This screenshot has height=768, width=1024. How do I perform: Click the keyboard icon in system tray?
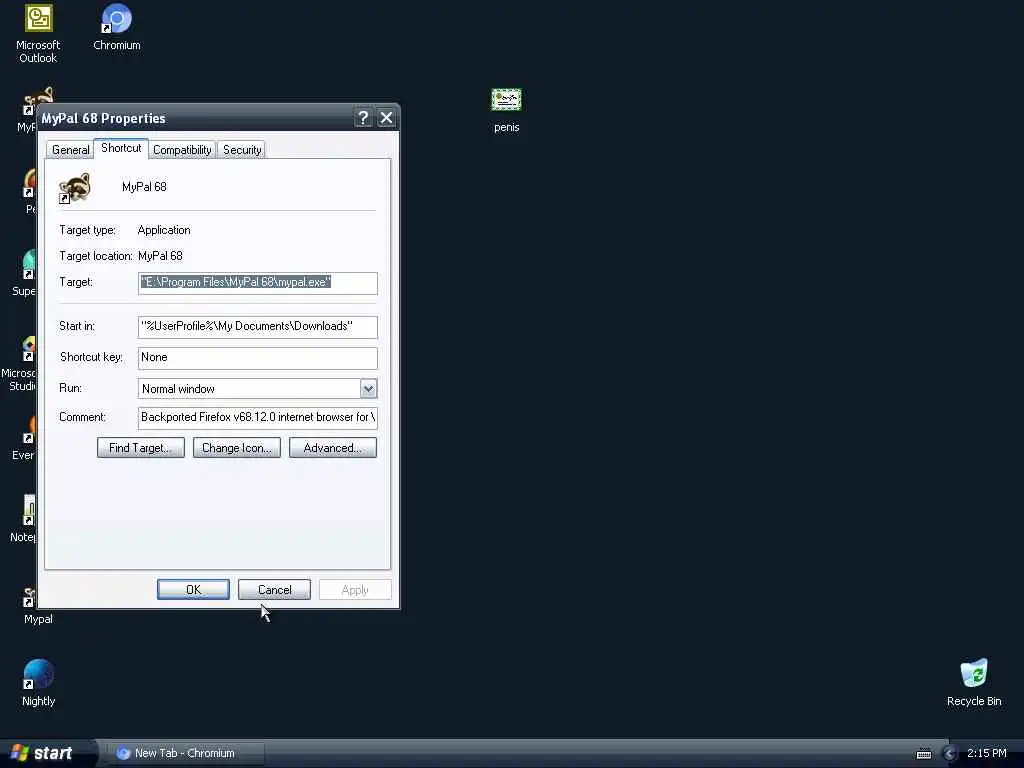[x=923, y=754]
